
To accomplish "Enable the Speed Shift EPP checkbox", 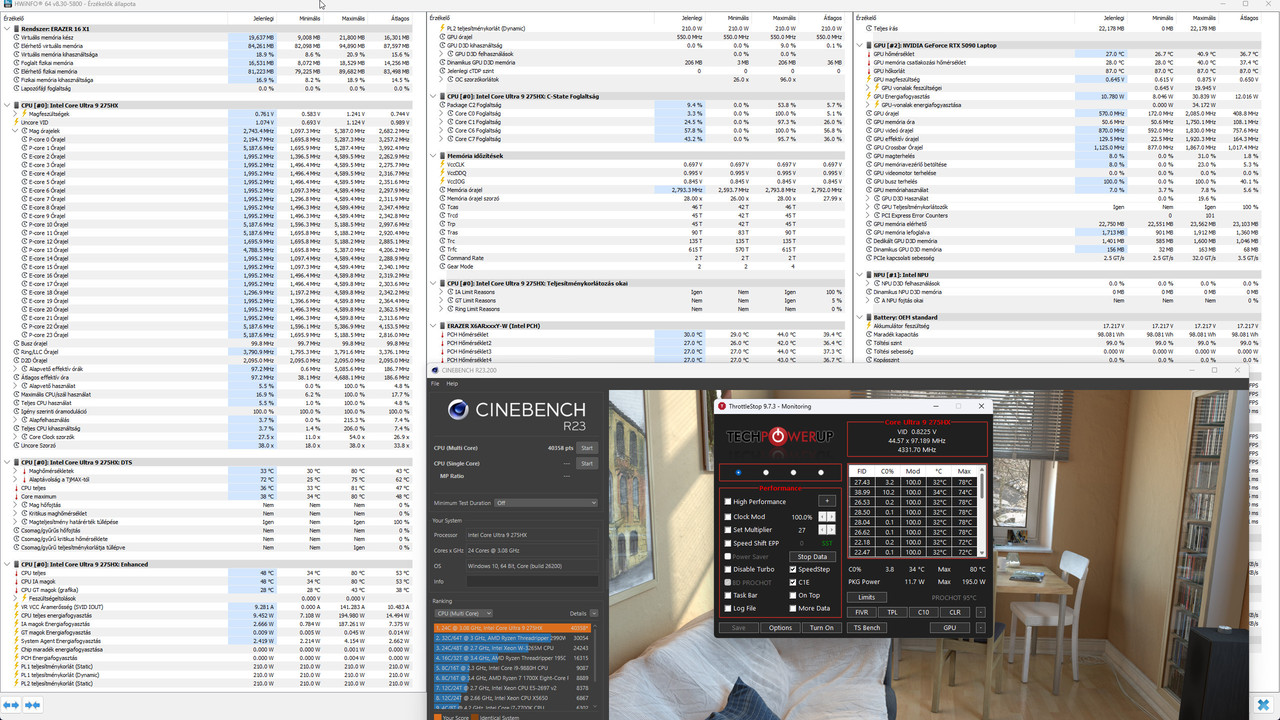I will pyautogui.click(x=727, y=543).
